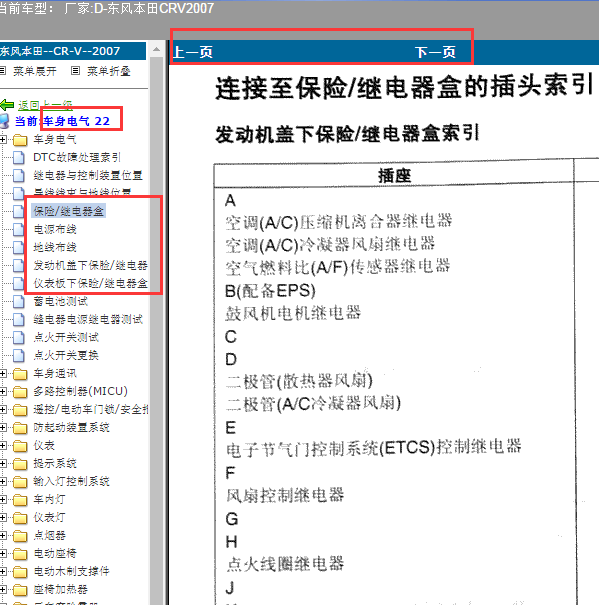This screenshot has width=599, height=605.
Task: Click page icon beside 保险/继电器盒
Action: (x=19, y=211)
